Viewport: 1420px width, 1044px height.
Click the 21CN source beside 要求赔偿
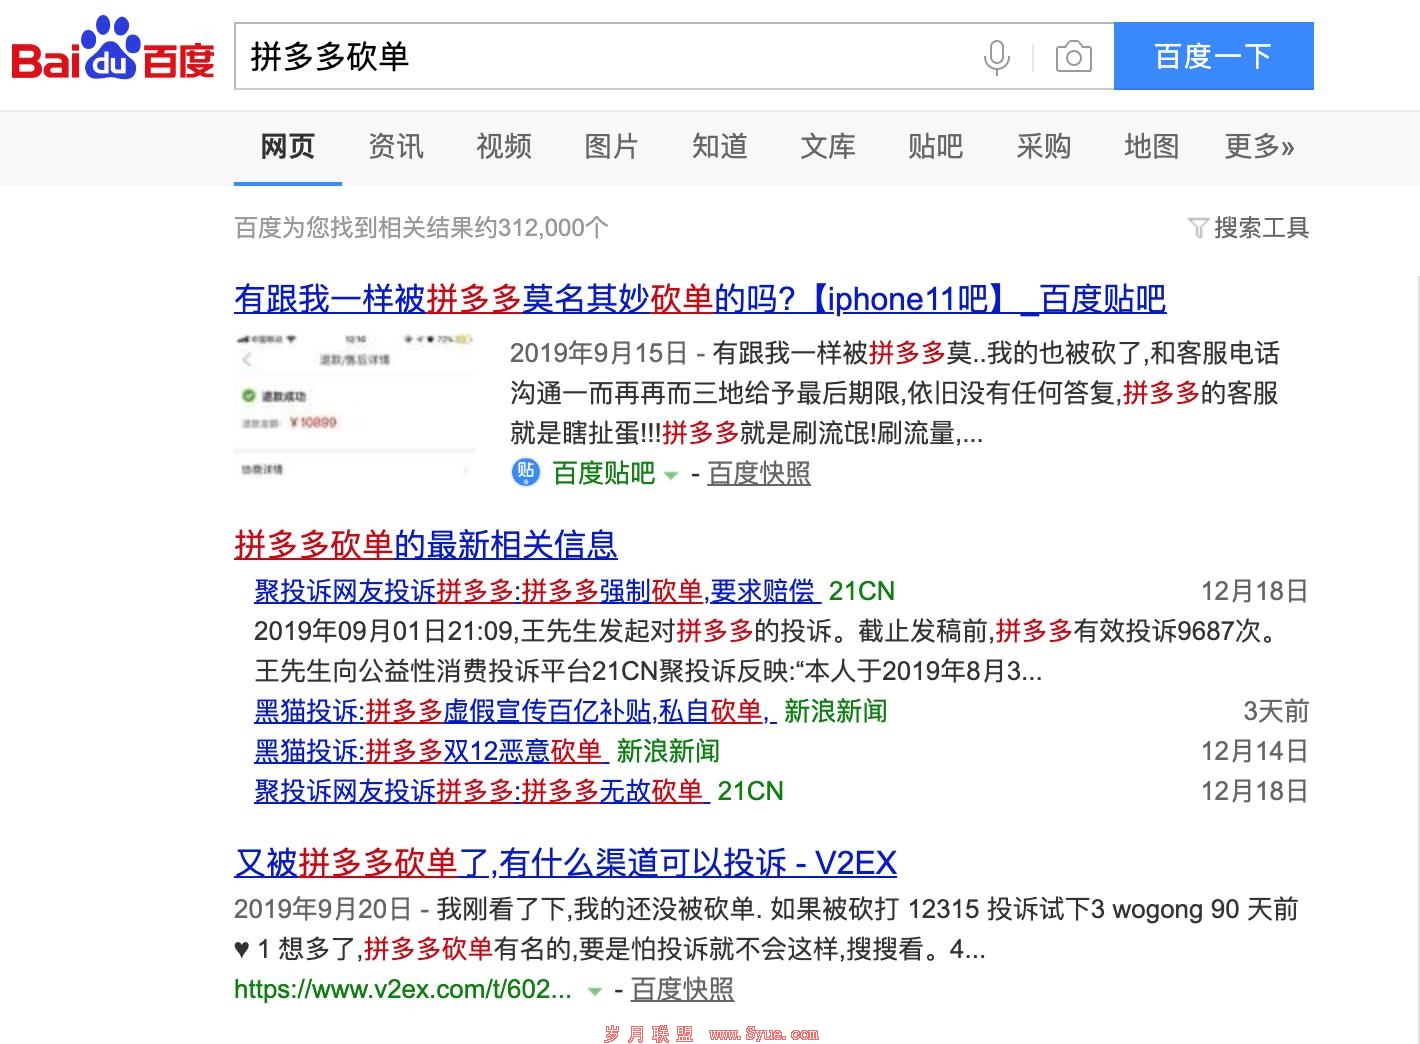tap(862, 591)
